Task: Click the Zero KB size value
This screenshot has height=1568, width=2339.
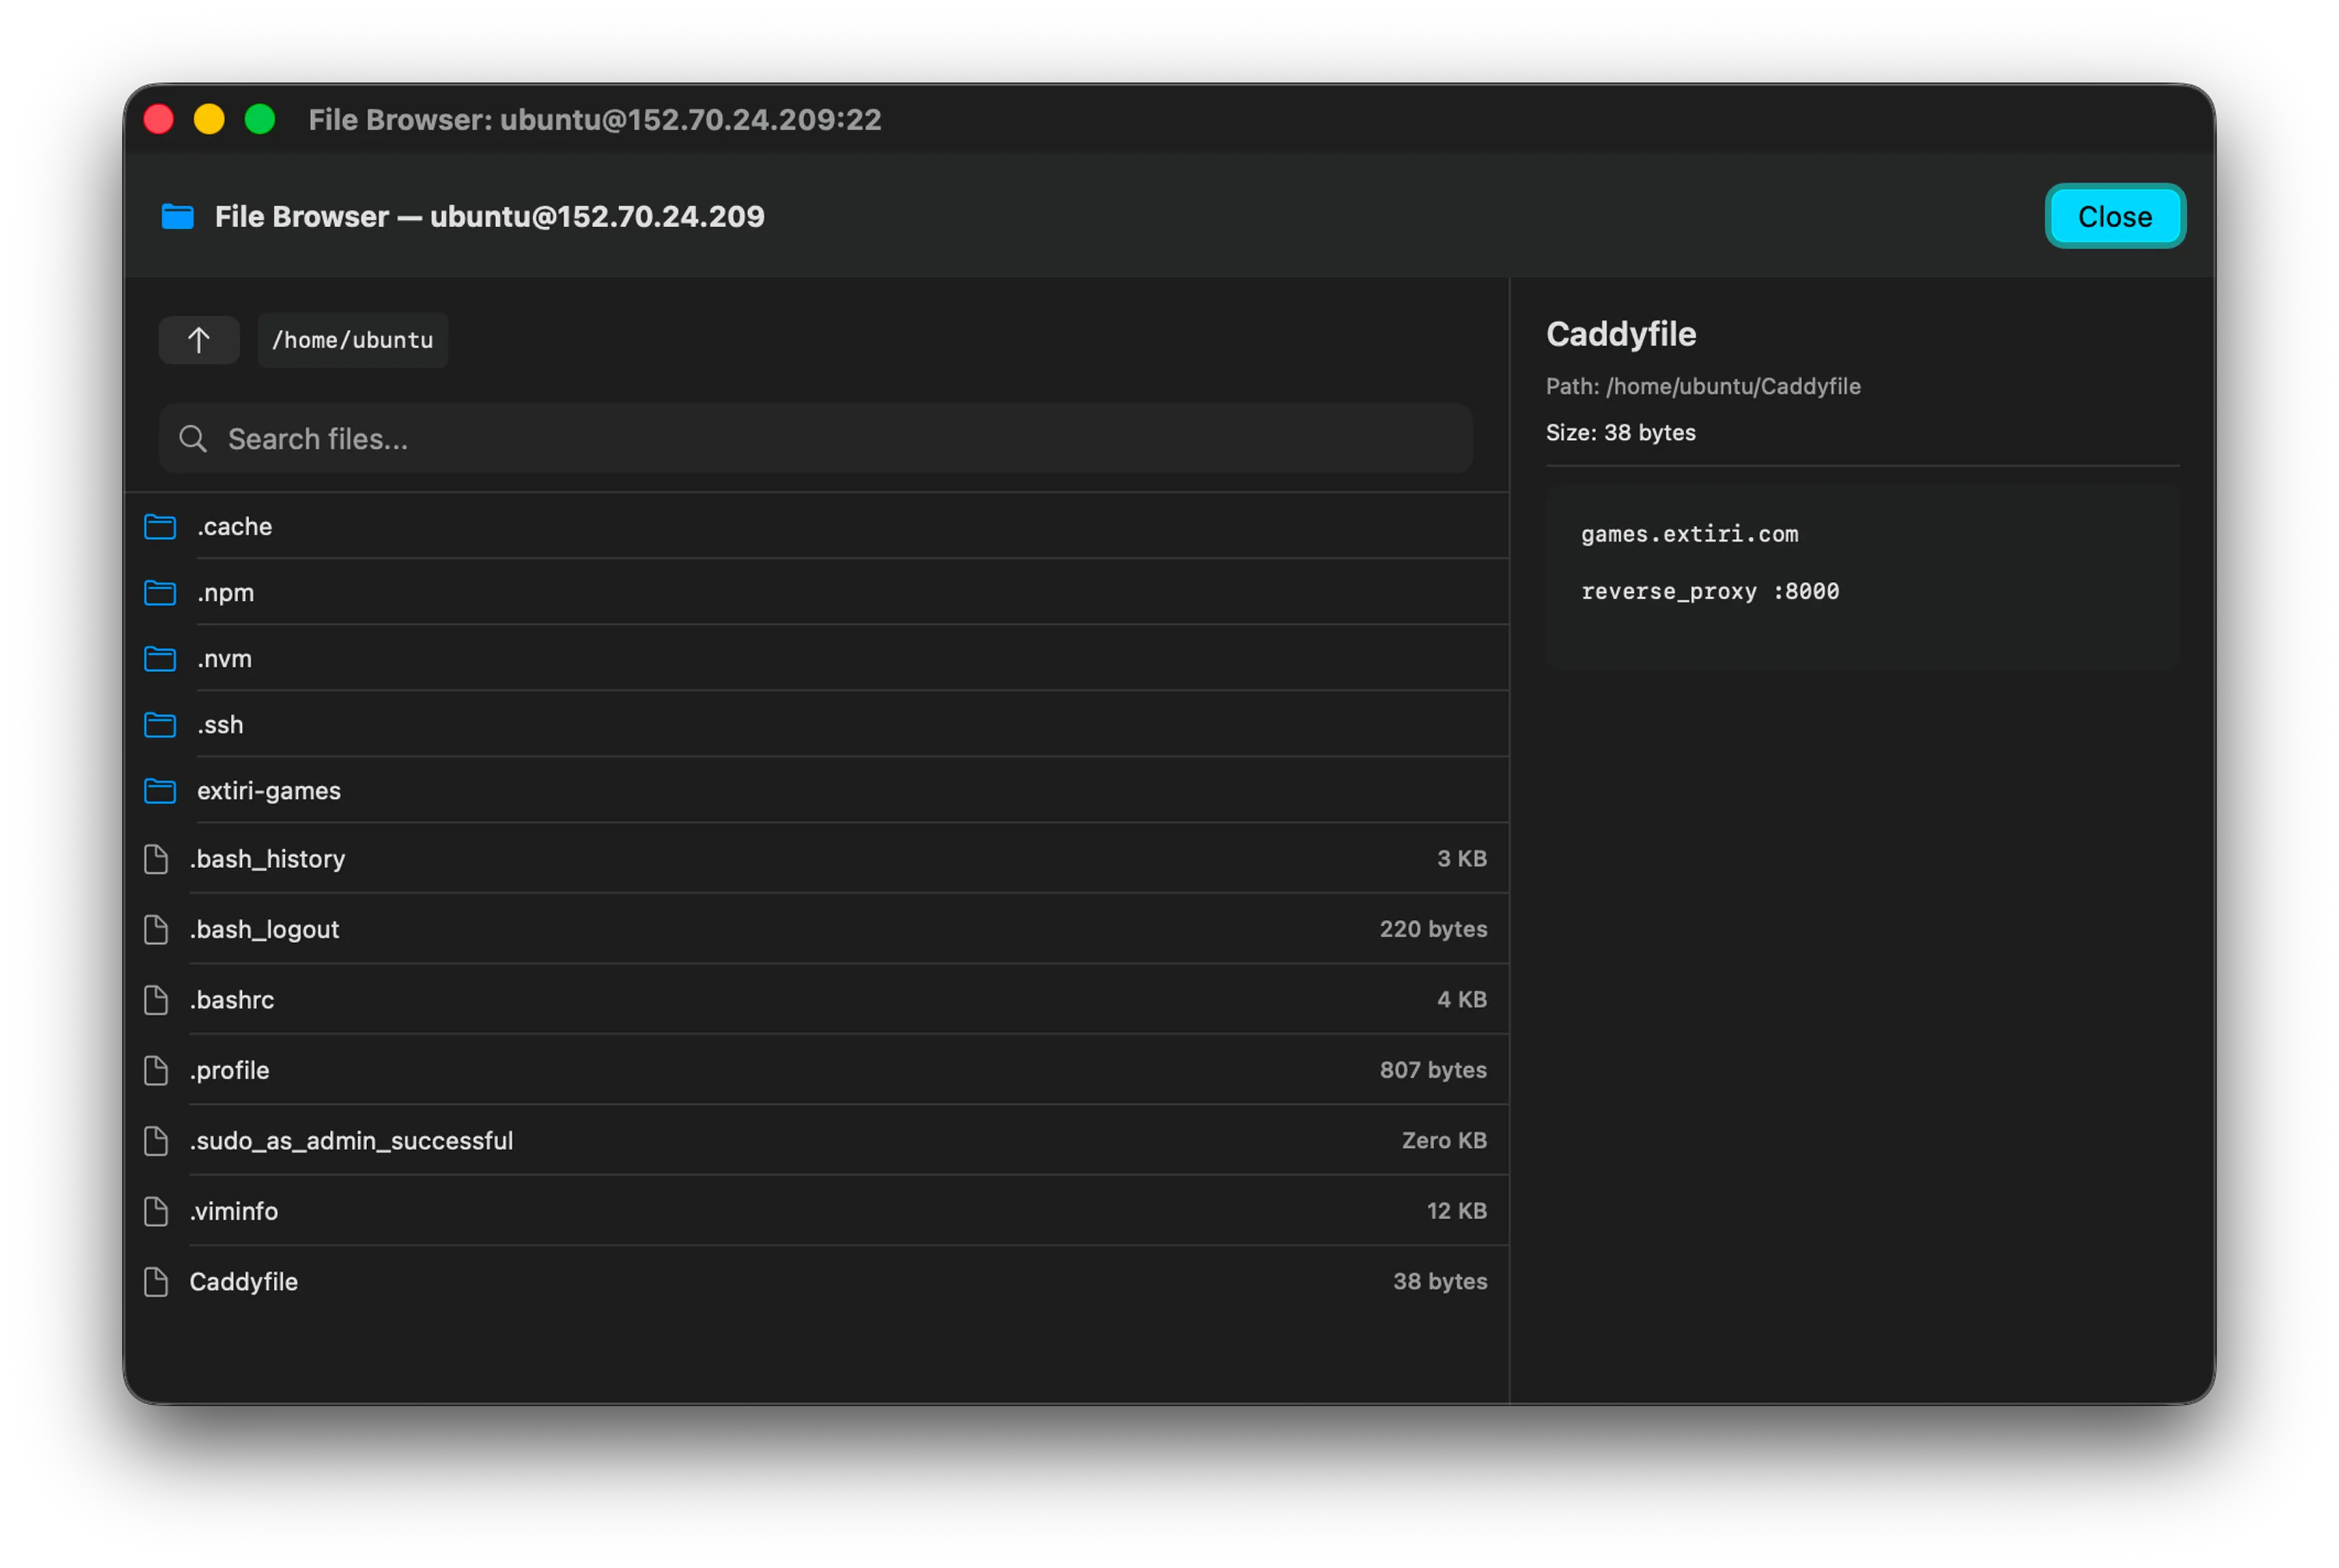Action: click(1445, 1141)
